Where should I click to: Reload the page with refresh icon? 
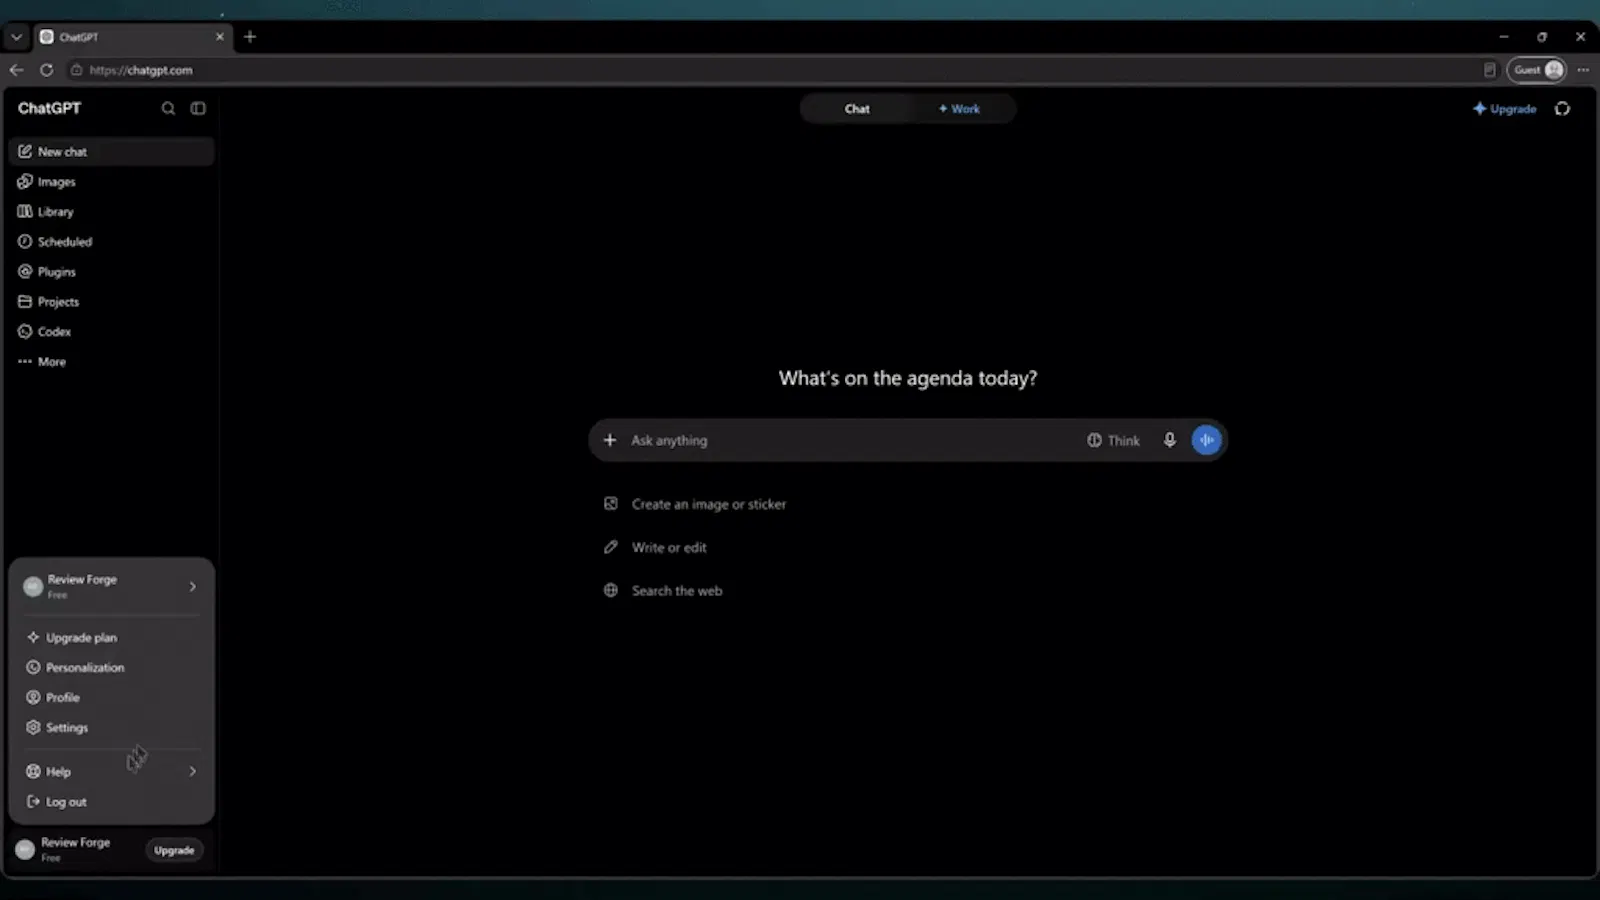46,70
